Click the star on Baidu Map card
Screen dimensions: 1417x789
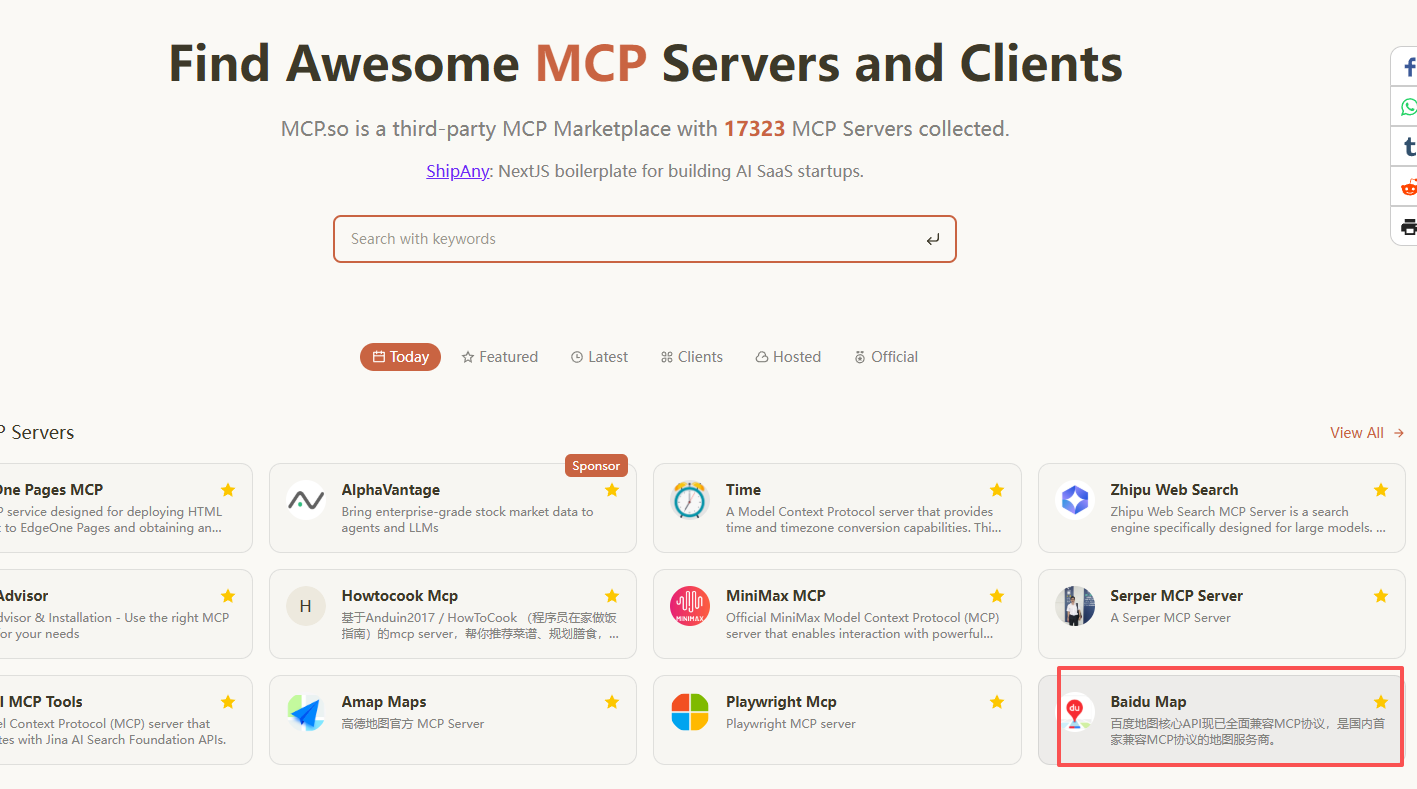(x=1381, y=702)
